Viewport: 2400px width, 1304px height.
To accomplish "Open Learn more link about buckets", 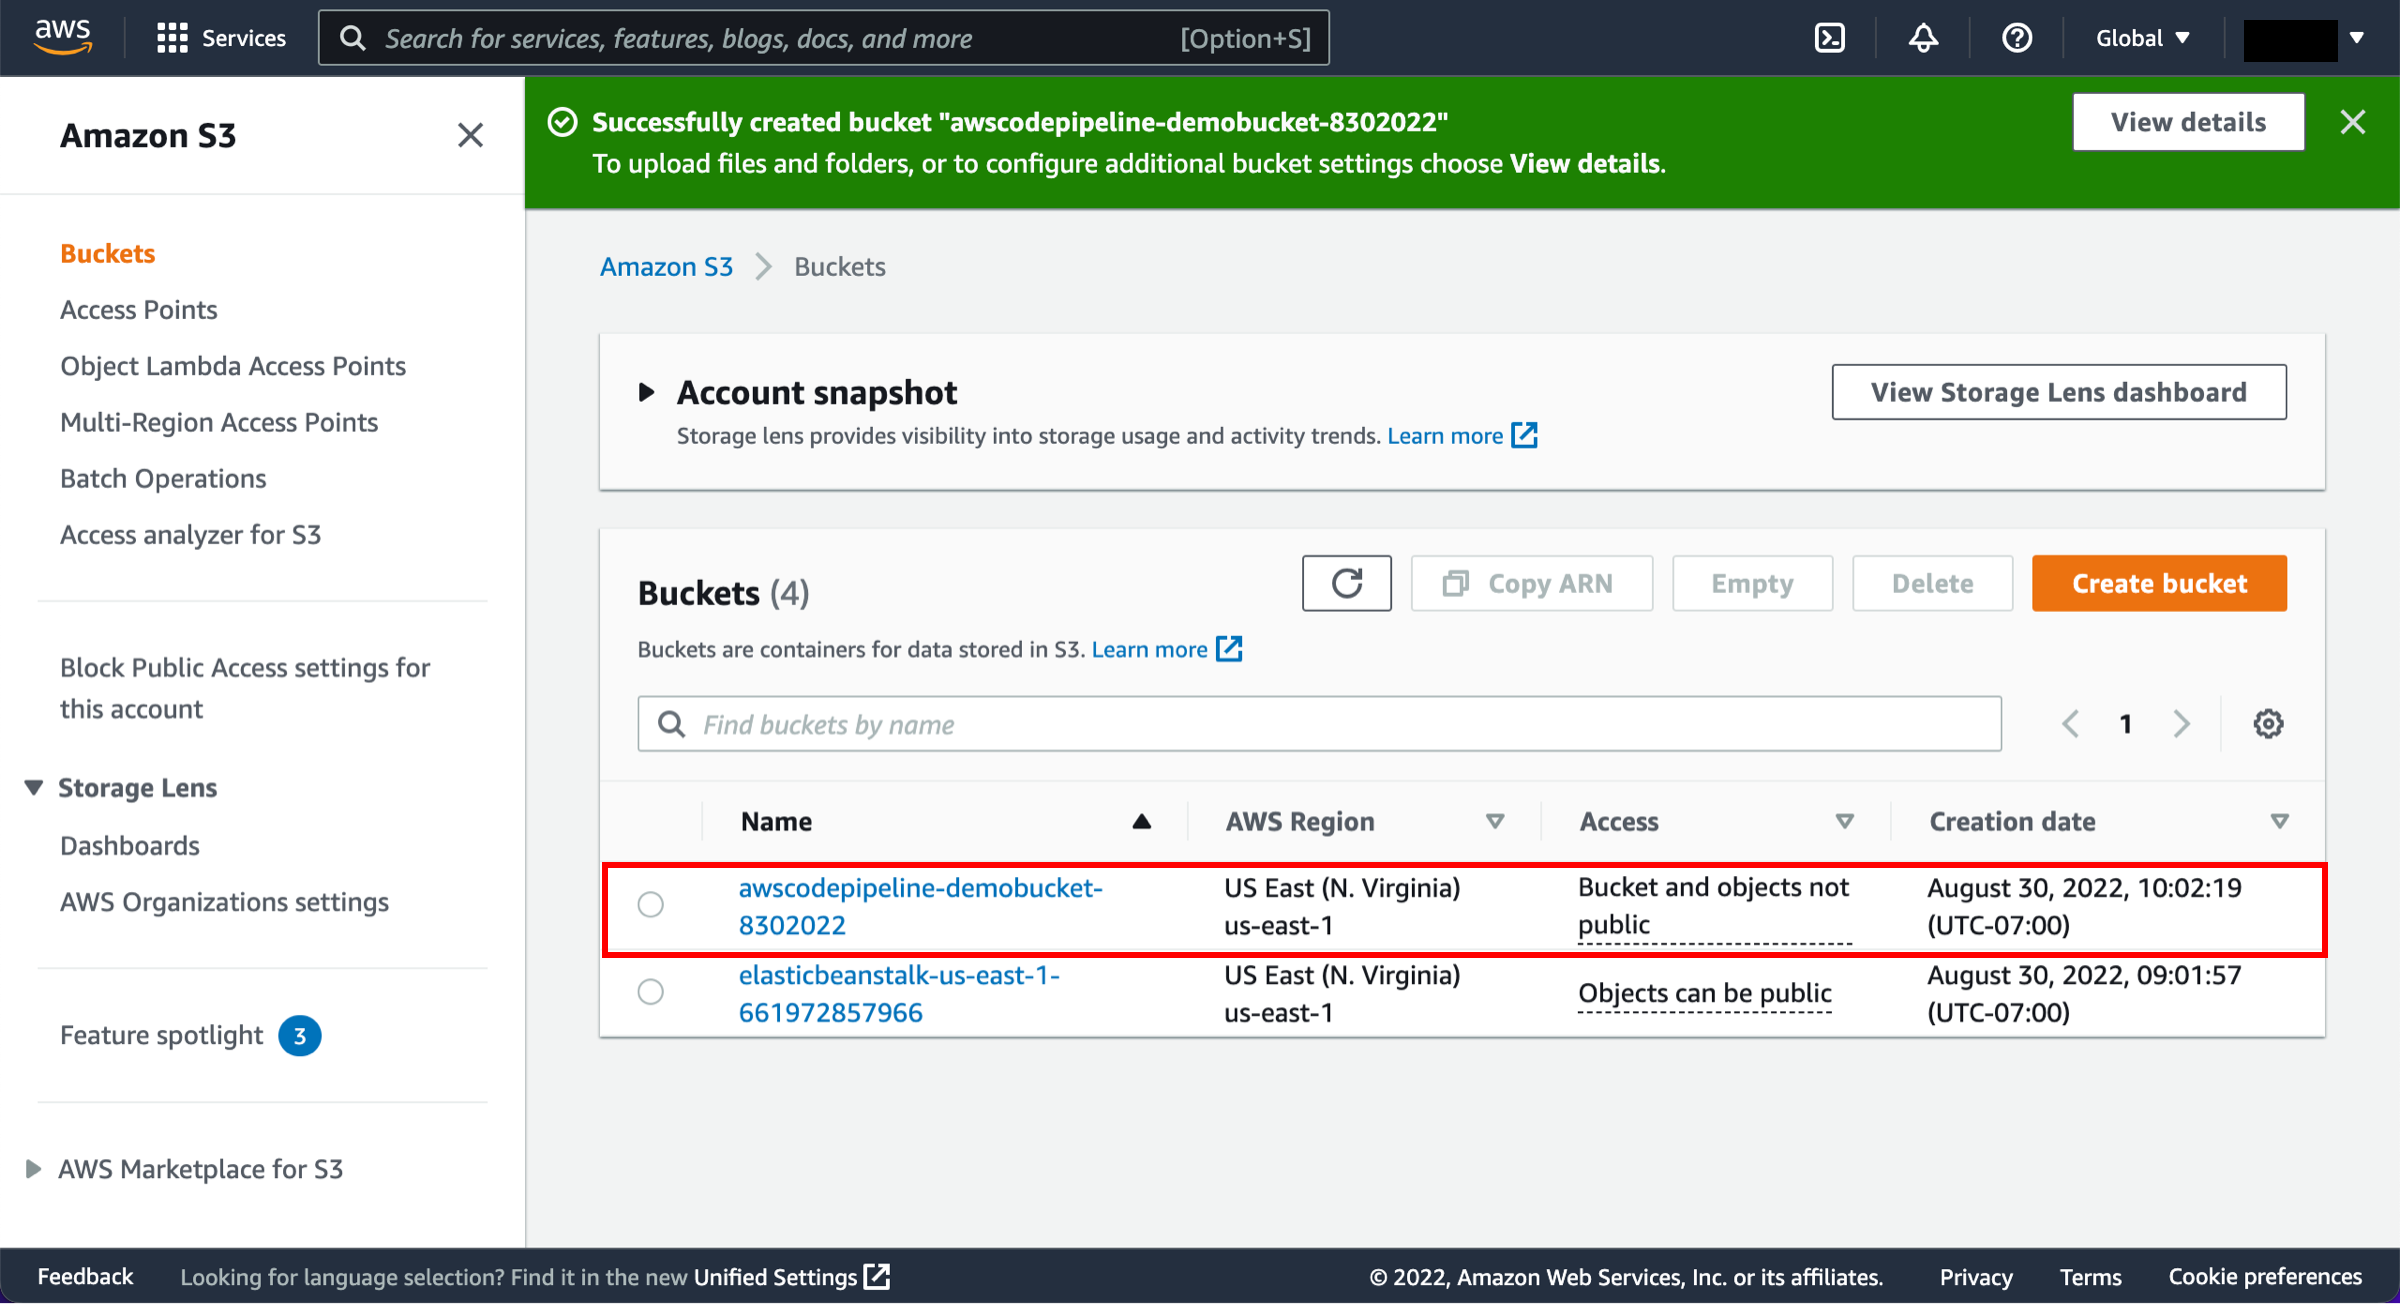I will coord(1167,649).
